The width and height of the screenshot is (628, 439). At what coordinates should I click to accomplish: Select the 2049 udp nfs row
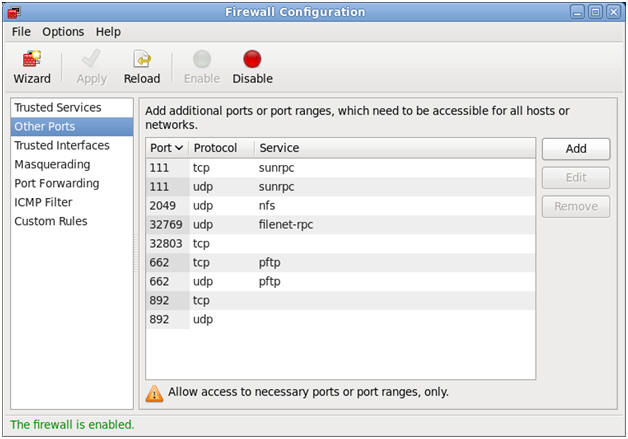[340, 205]
